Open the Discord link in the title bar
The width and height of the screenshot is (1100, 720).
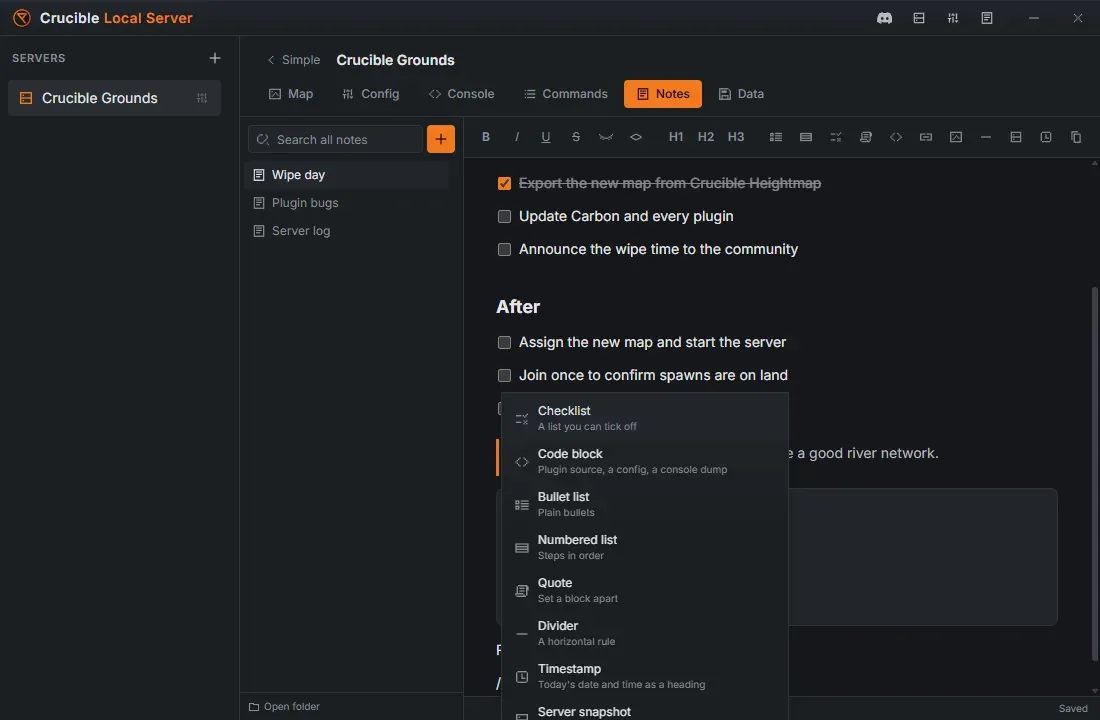885,18
